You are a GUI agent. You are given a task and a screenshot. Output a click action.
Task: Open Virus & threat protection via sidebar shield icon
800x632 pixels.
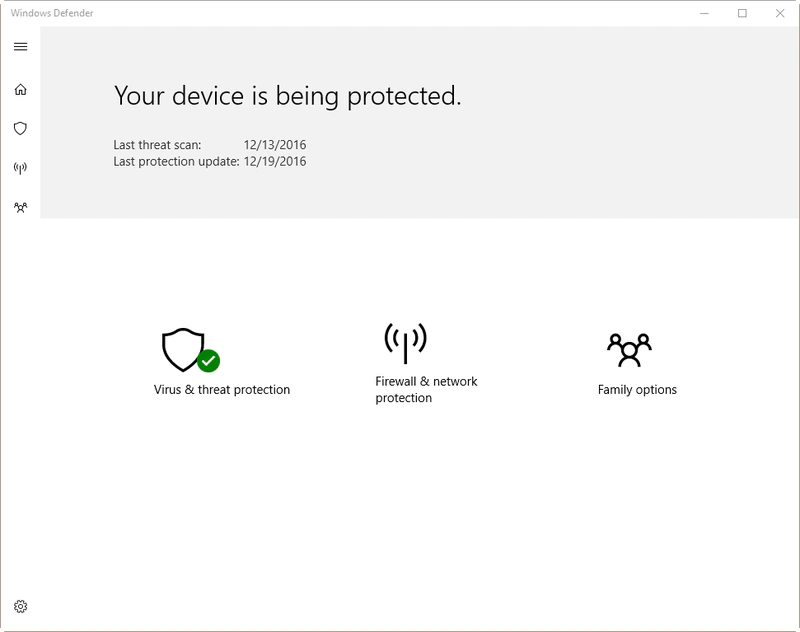[18, 128]
